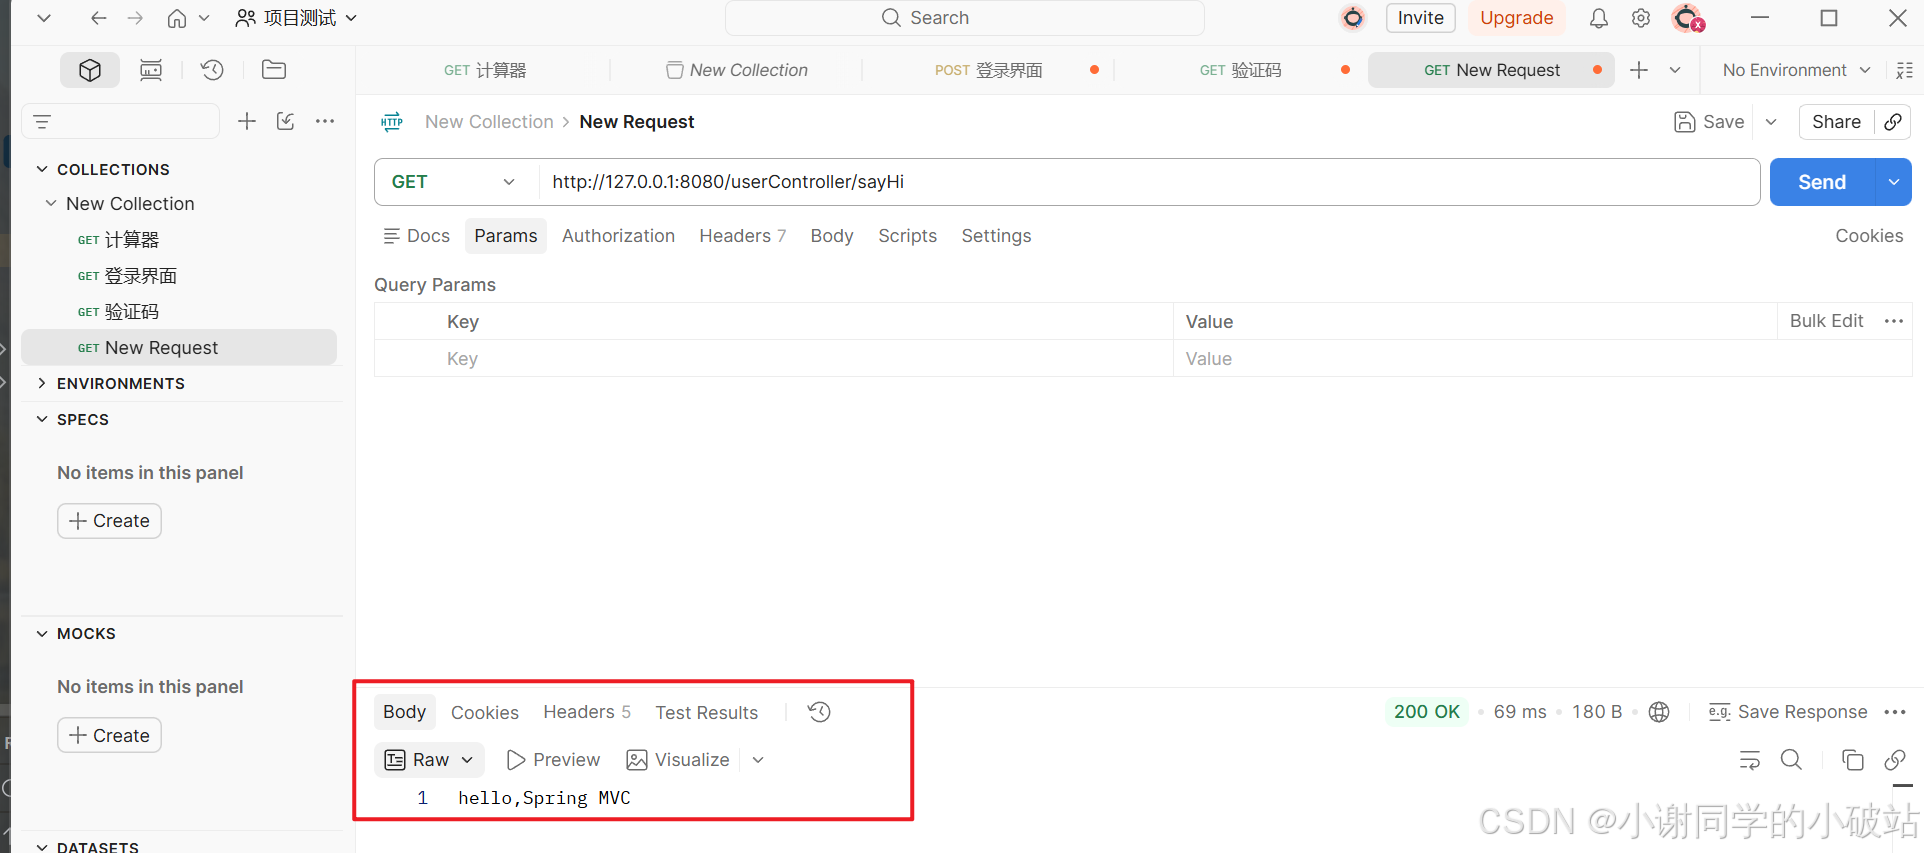Open the History clock icon in sidebar

coord(212,70)
